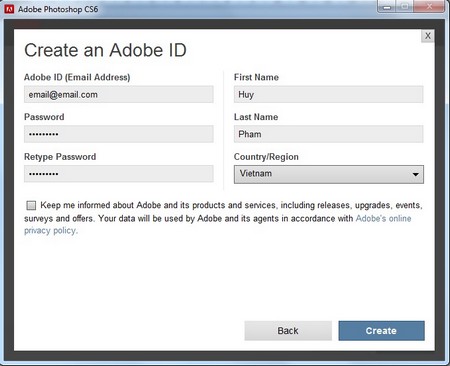
Task: Click the Create an Adobe ID heading
Action: click(105, 50)
